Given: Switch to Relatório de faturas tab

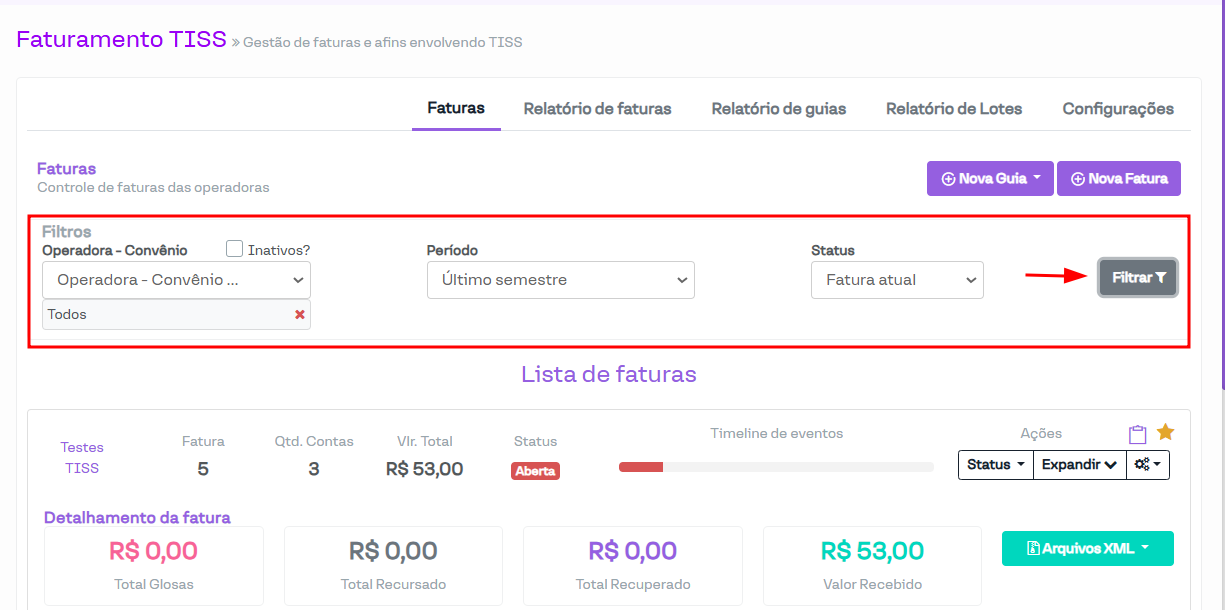Looking at the screenshot, I should [597, 109].
